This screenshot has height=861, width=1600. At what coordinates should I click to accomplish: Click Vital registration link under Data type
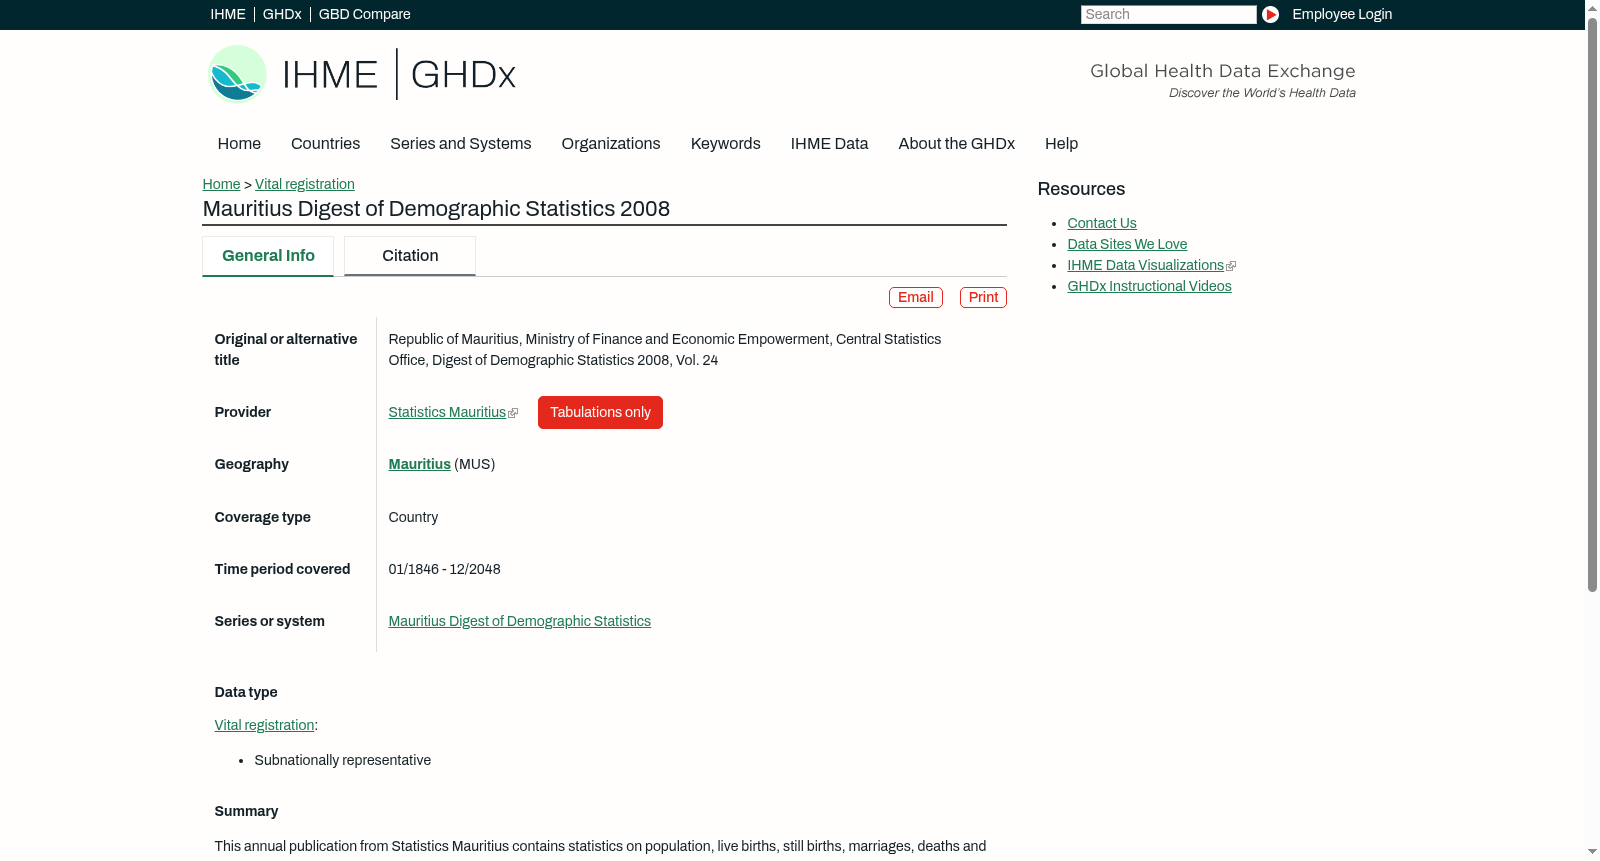pos(265,725)
